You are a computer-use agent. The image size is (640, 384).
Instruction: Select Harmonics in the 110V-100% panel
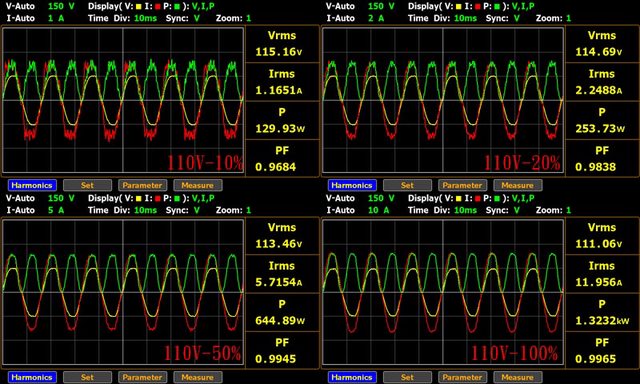tap(352, 377)
